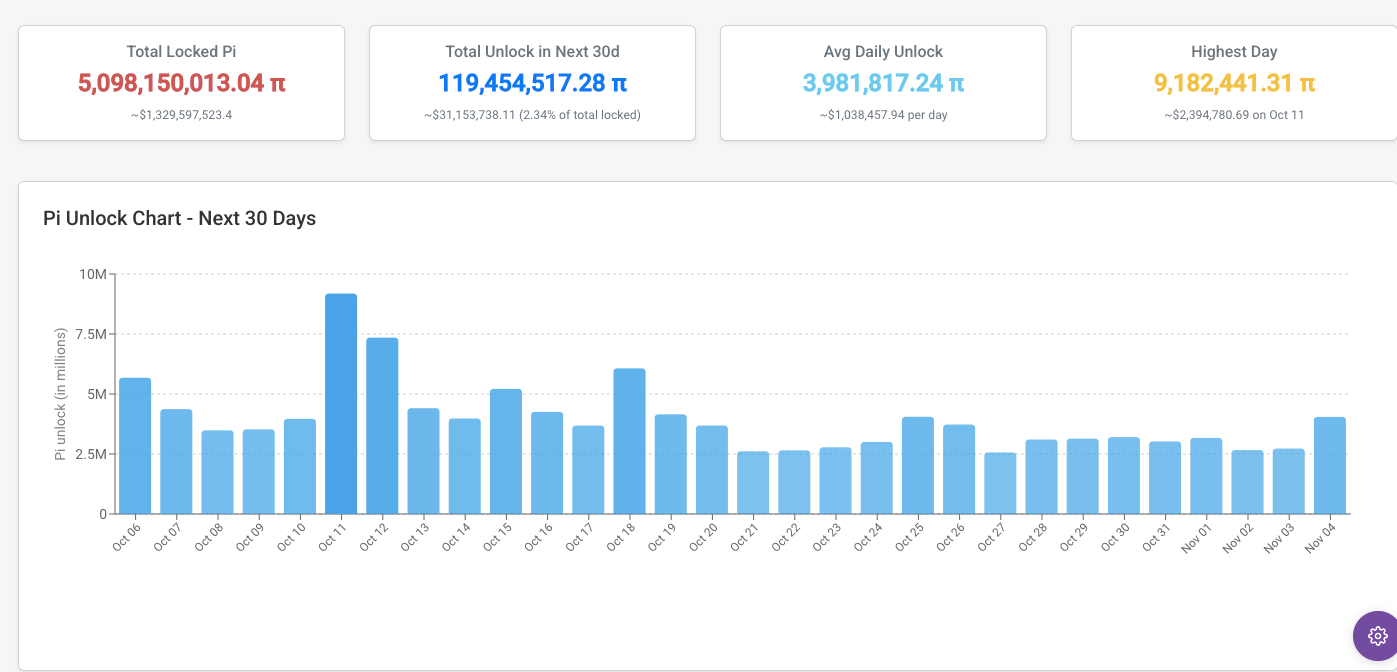Select the Nov 01 bar
Viewport: 1397px width, 672px height.
coord(1206,476)
